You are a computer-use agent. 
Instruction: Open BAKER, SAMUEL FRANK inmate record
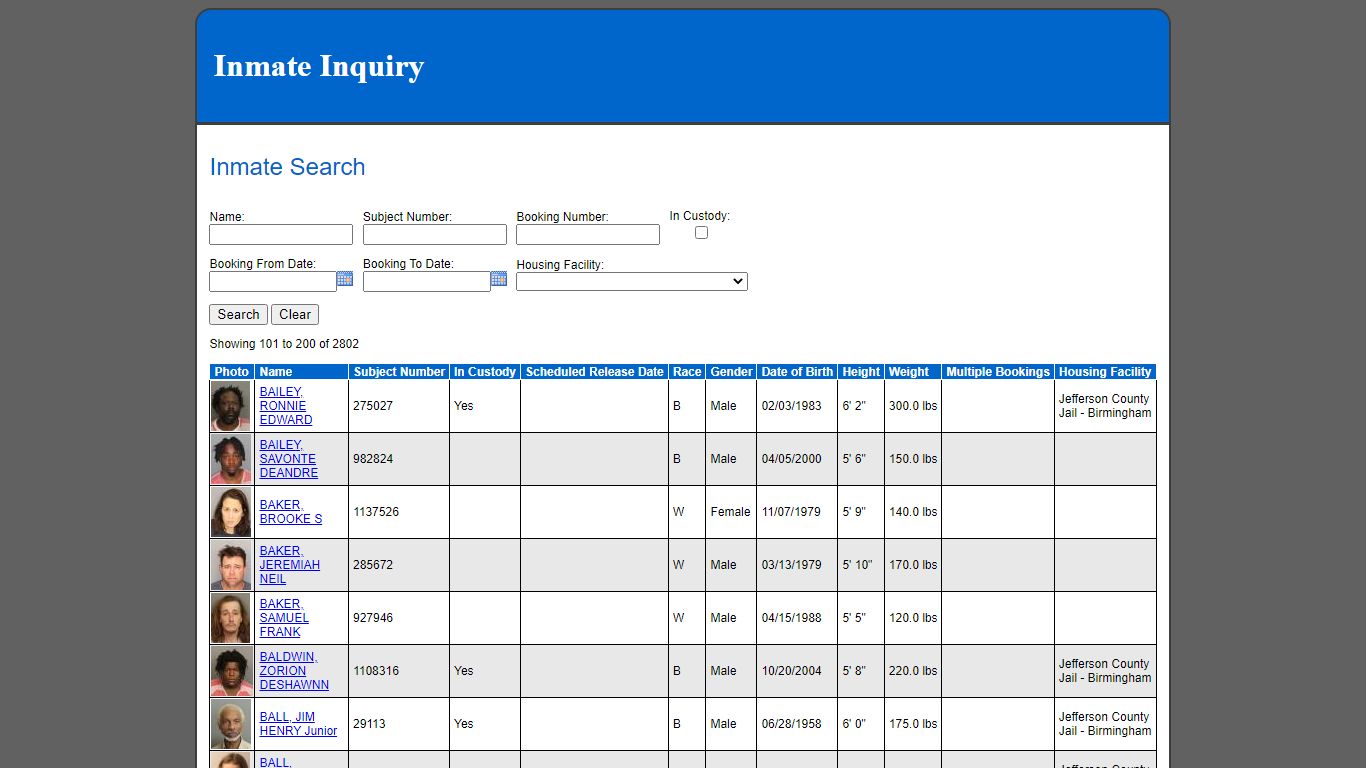point(284,618)
